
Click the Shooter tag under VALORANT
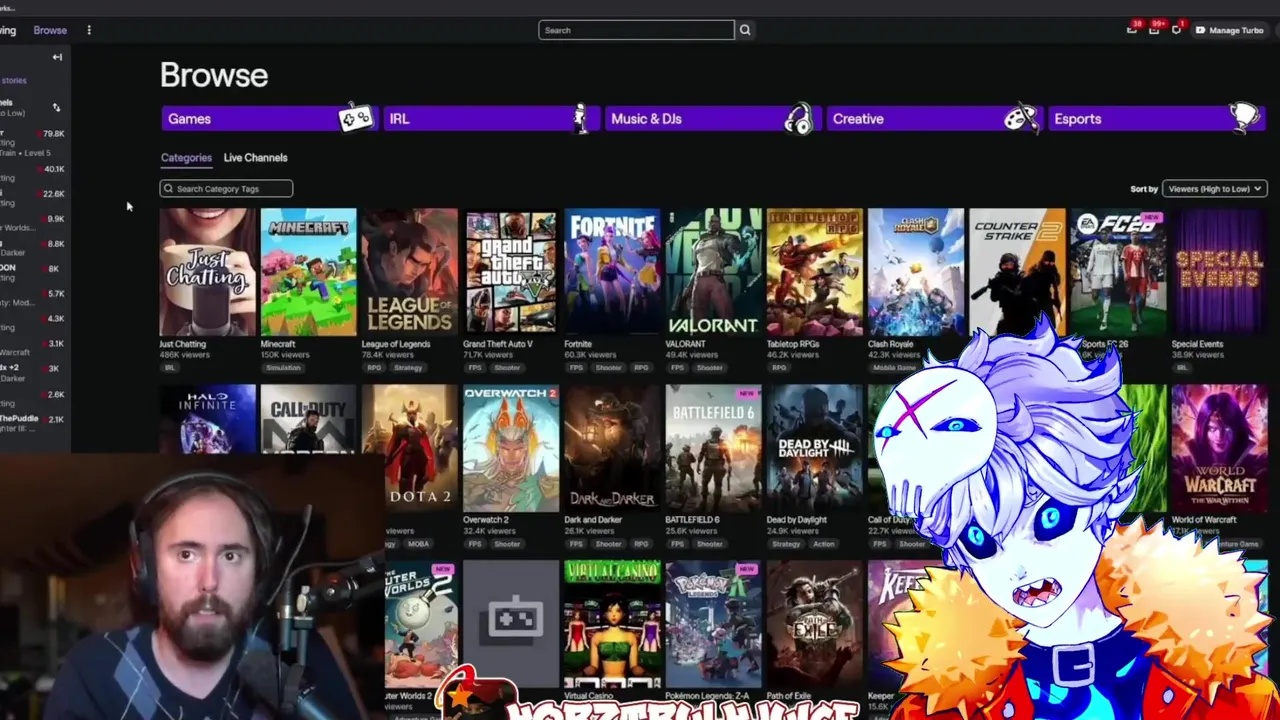click(709, 368)
